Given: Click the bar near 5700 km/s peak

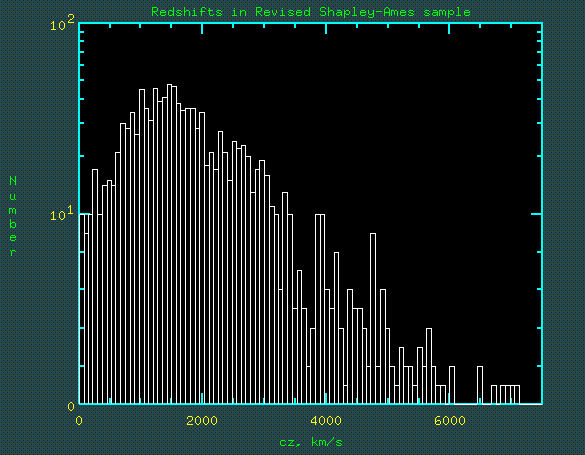Looking at the screenshot, I should coord(429,366).
